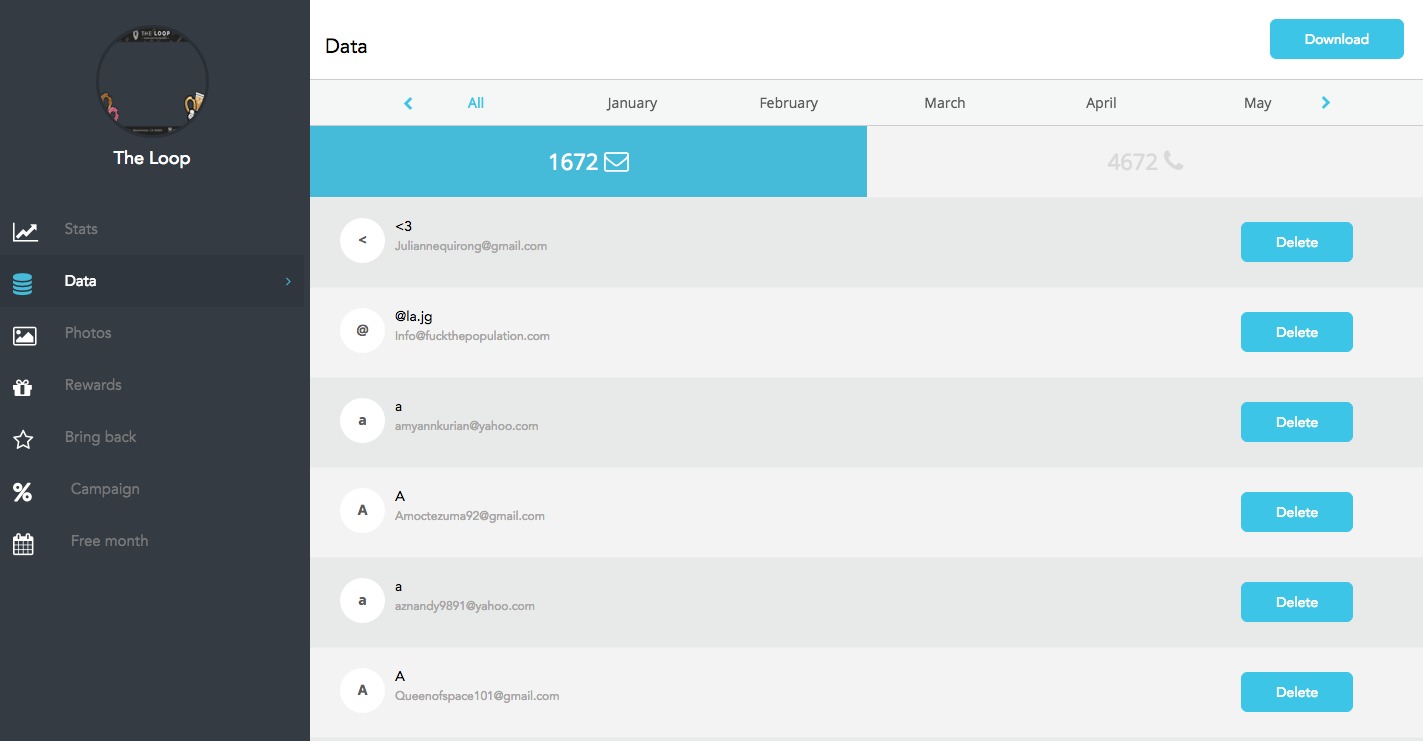Click the Download button
Image resolution: width=1423 pixels, height=741 pixels.
pos(1336,39)
